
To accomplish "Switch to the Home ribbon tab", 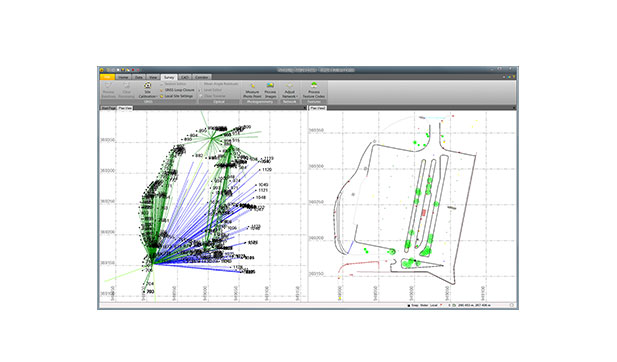I will [123, 77].
